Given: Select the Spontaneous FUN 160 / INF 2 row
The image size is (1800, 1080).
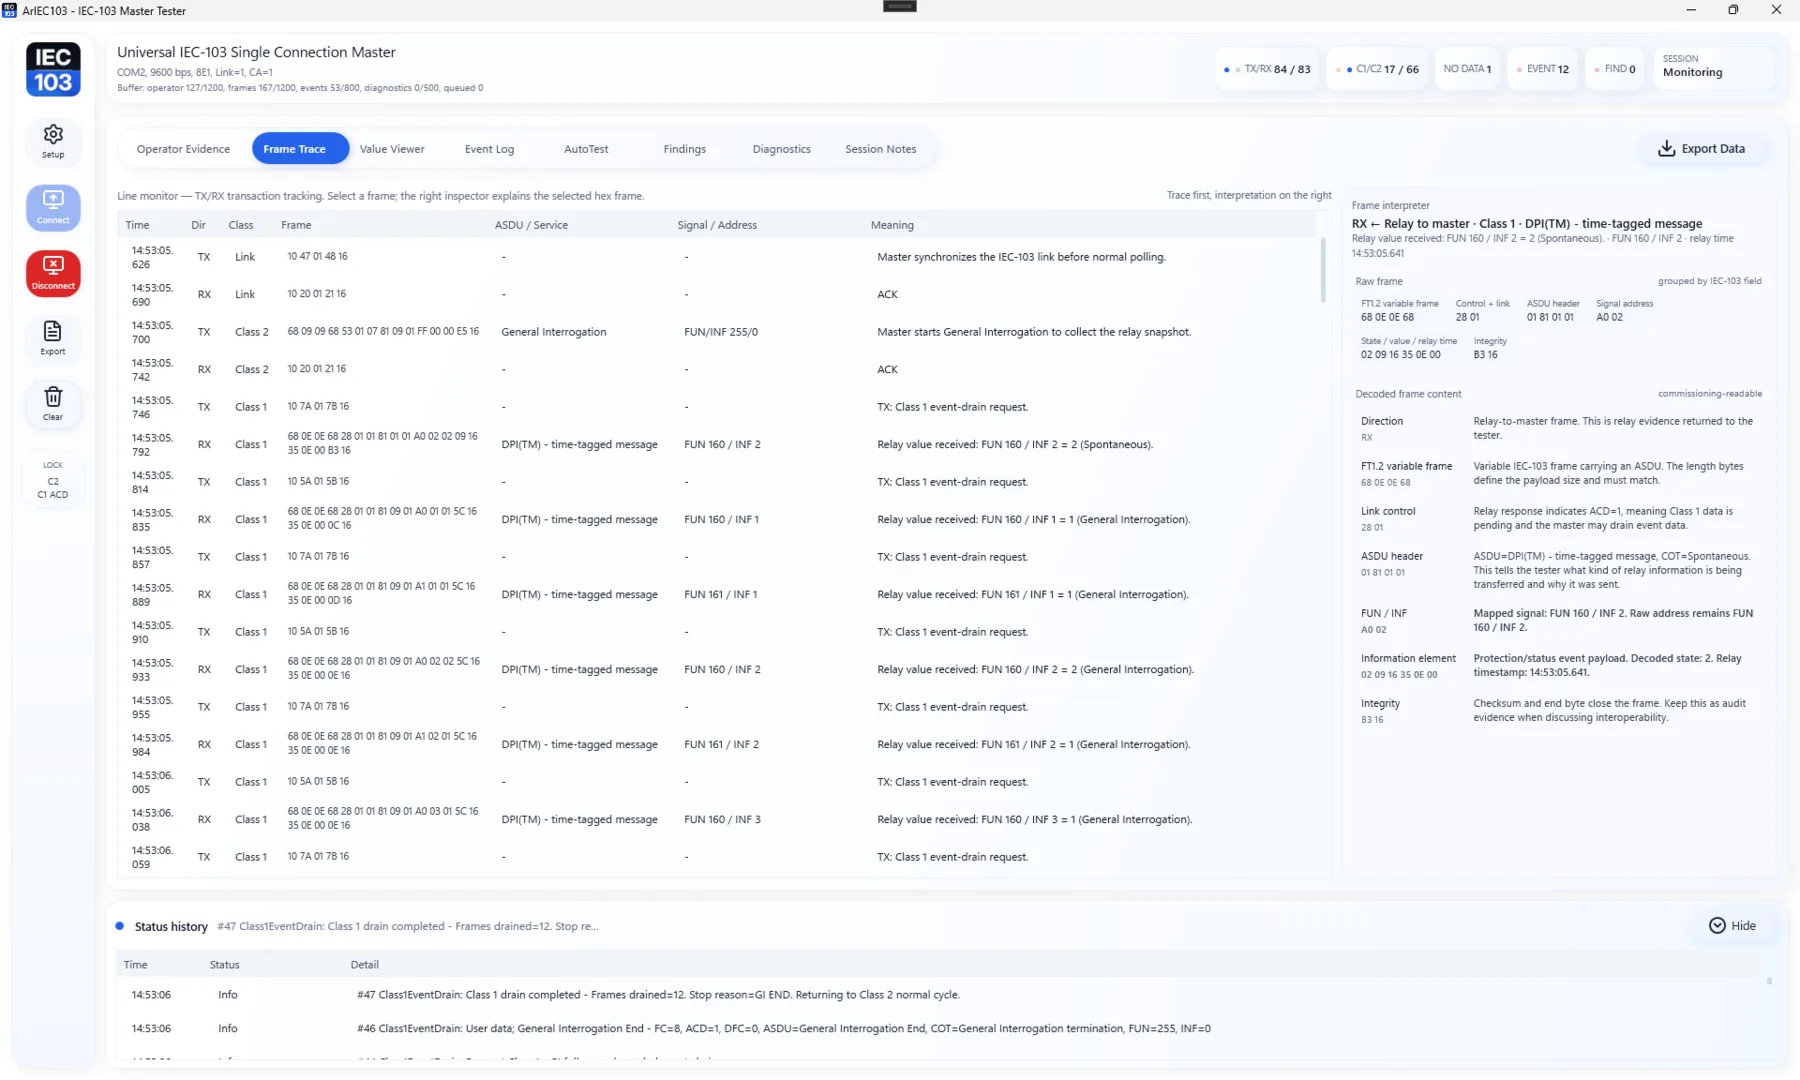Looking at the screenshot, I should (x=720, y=444).
